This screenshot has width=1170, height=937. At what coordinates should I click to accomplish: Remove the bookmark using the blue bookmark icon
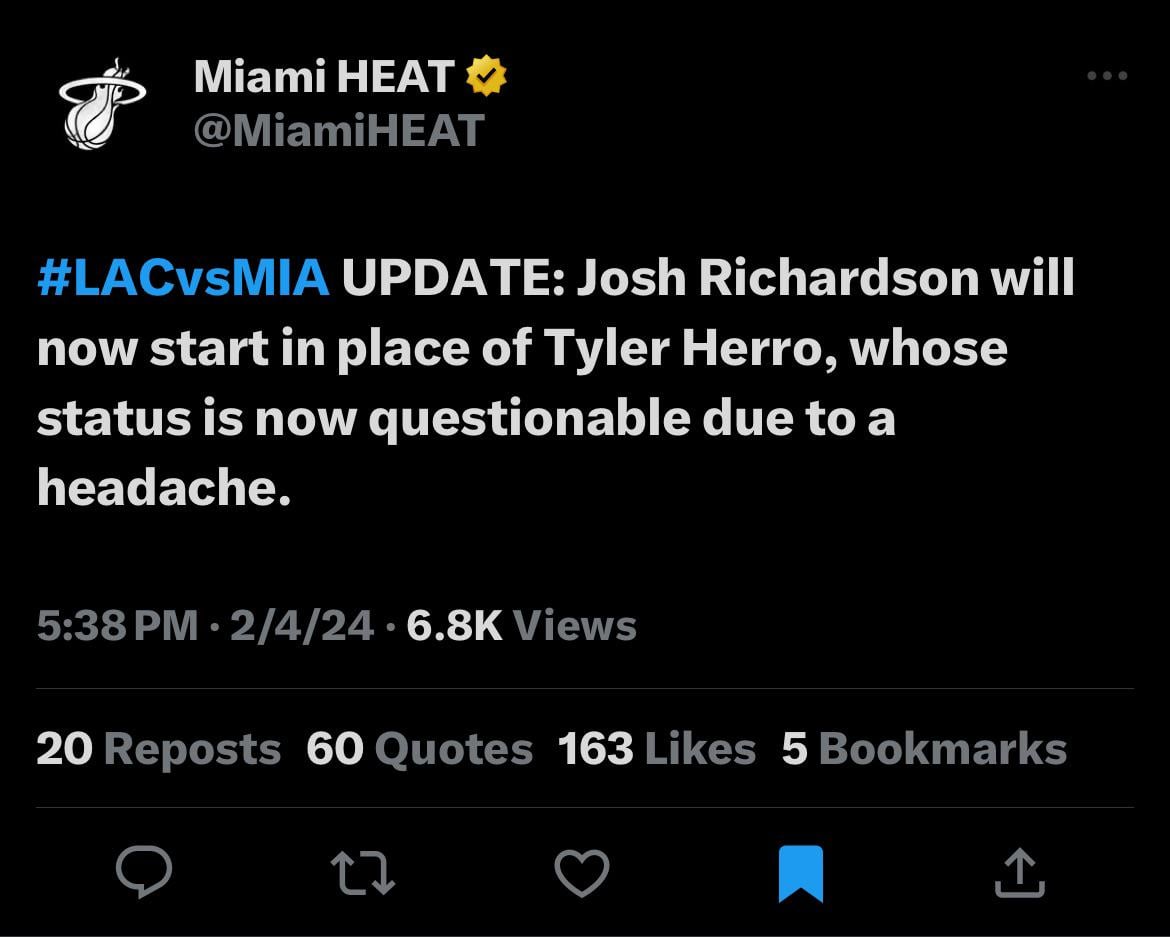pos(800,871)
